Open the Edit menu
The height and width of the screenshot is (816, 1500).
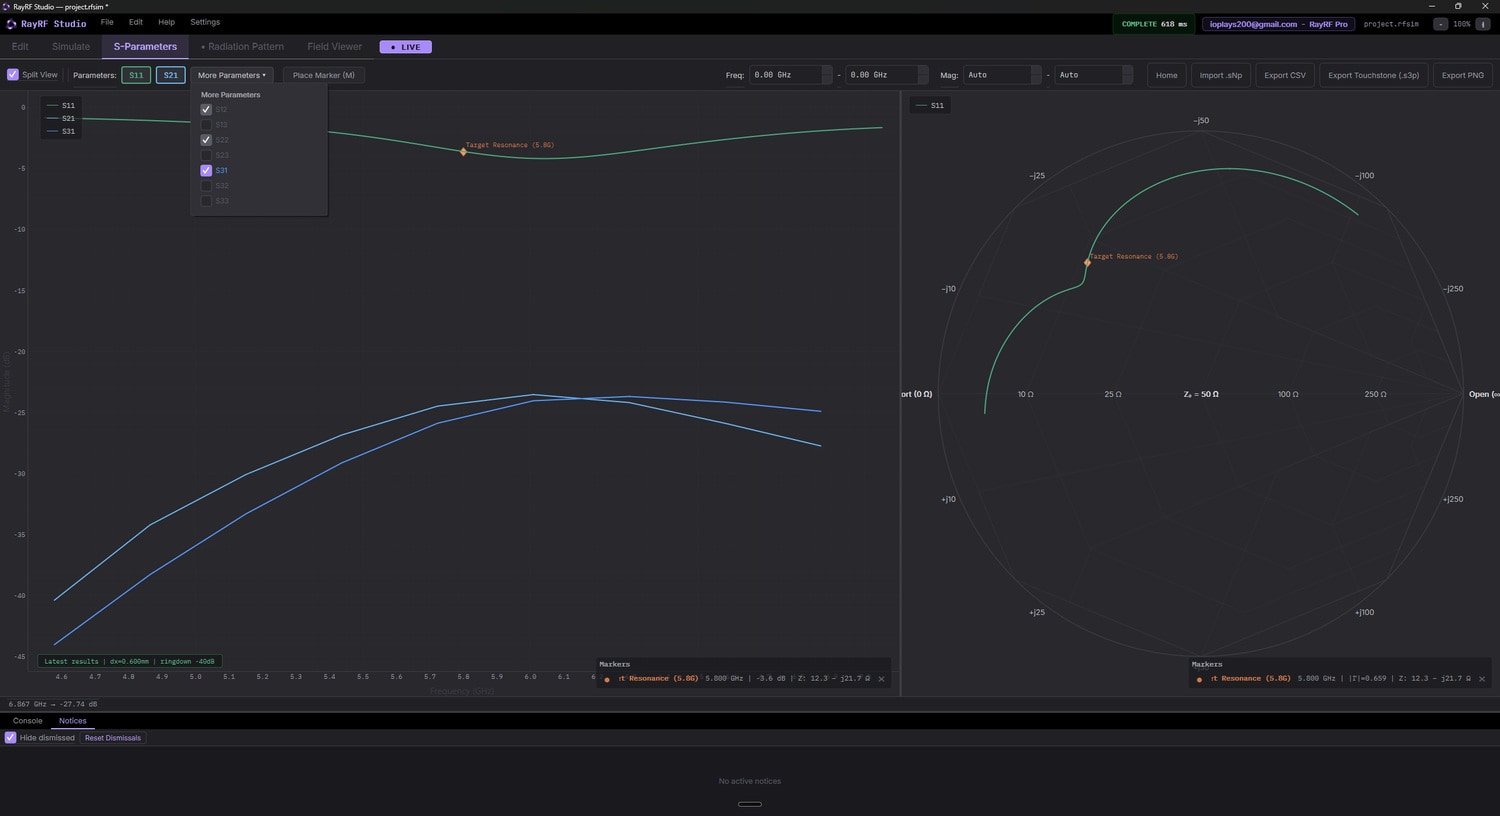(x=136, y=22)
